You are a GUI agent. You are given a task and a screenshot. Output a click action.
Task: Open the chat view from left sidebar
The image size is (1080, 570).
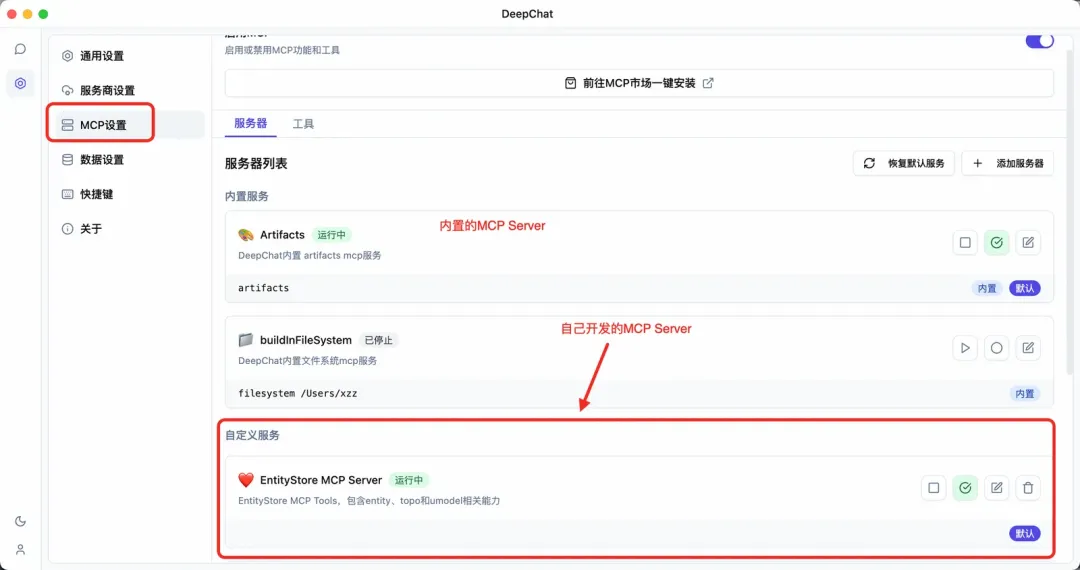tap(20, 49)
